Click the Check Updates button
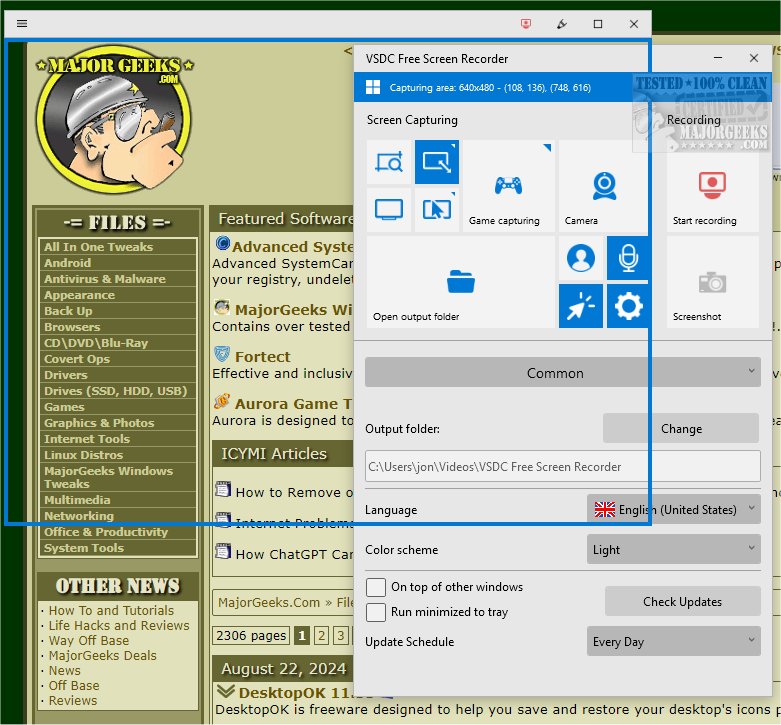Viewport: 781px width, 725px height. 682,601
